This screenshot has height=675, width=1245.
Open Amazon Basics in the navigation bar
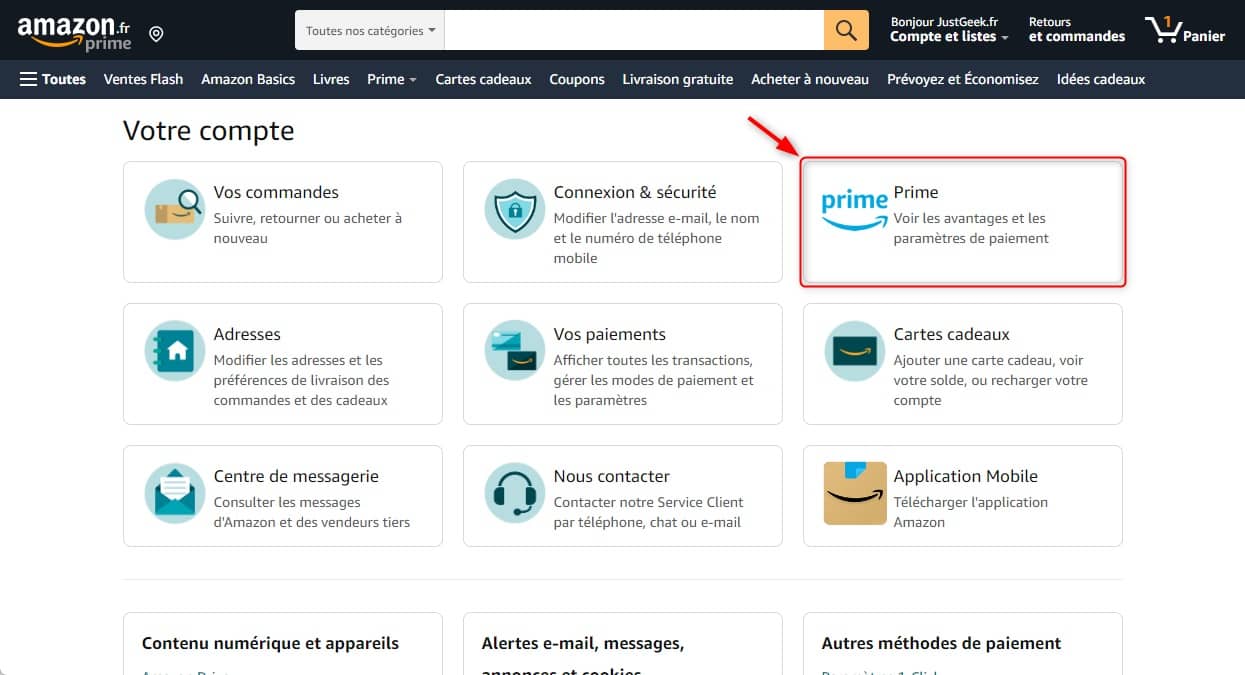[248, 79]
